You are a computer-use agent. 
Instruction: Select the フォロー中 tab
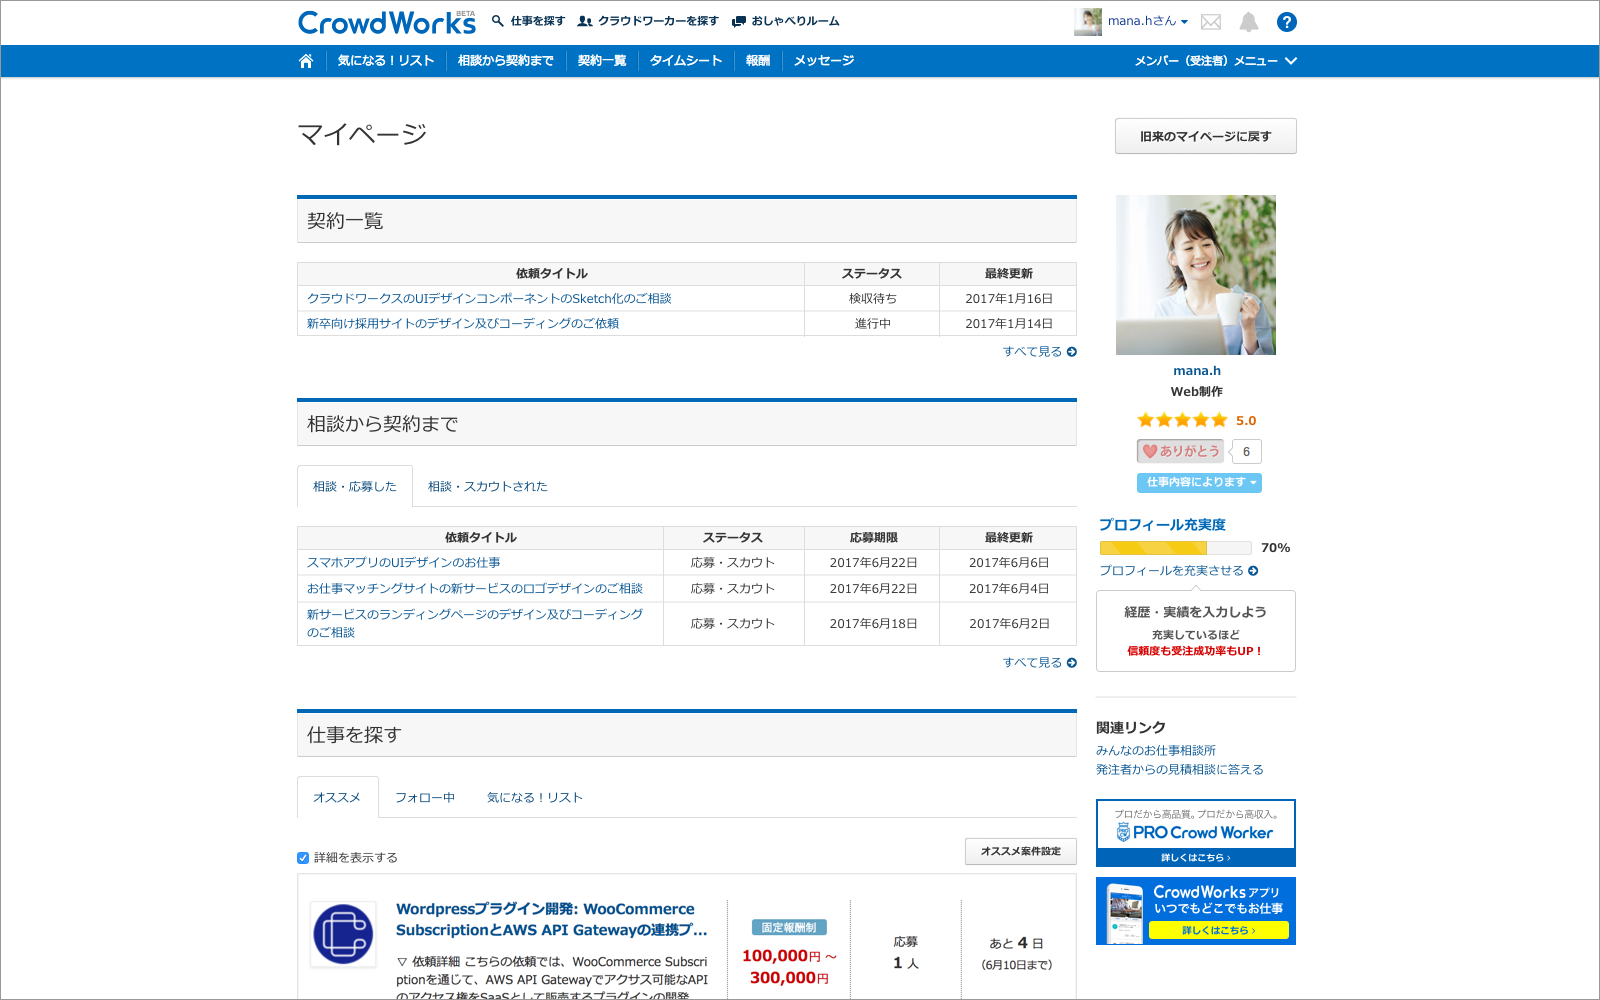(424, 798)
